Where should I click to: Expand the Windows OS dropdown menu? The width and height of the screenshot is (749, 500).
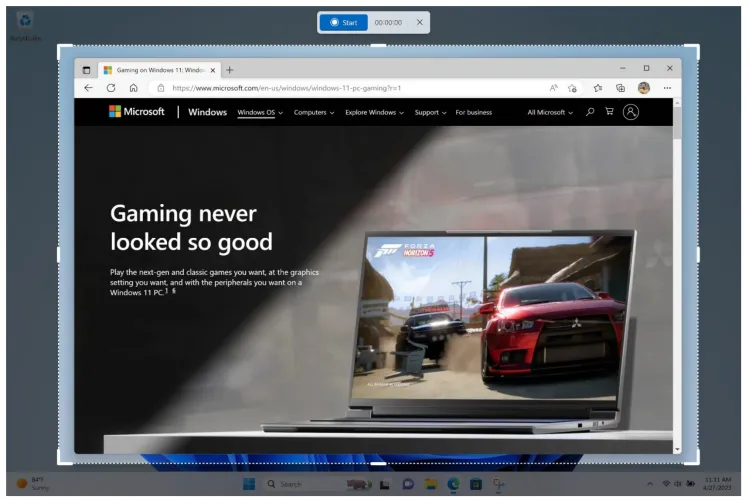tap(260, 113)
